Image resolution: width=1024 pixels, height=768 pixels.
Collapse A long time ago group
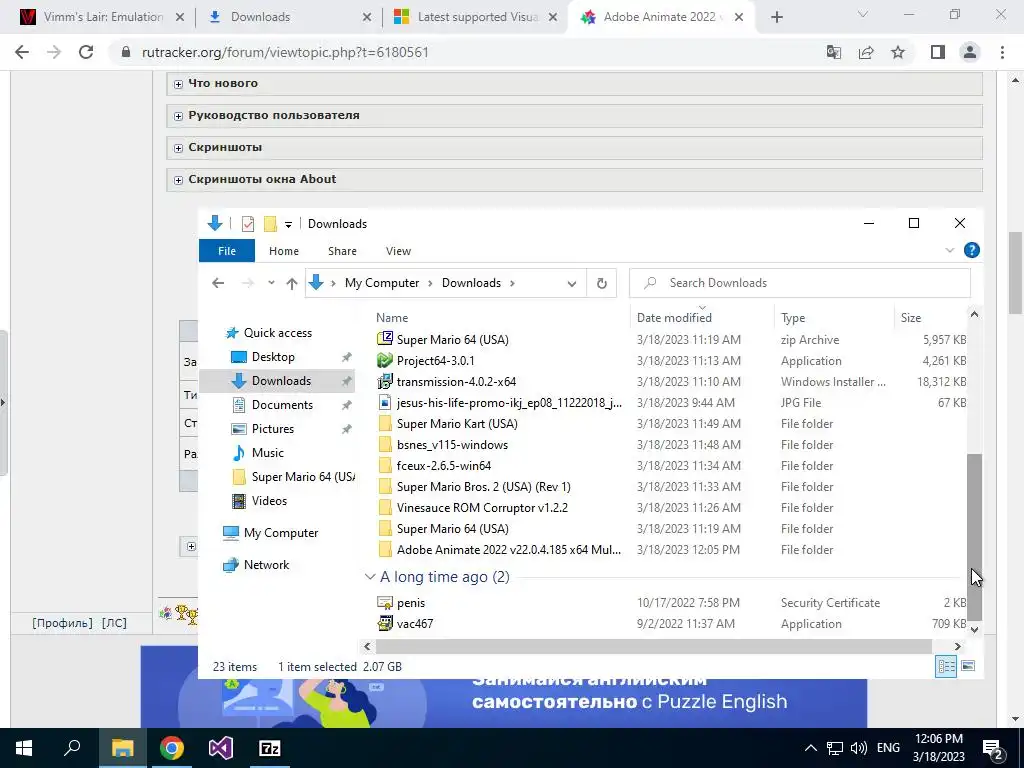point(370,577)
